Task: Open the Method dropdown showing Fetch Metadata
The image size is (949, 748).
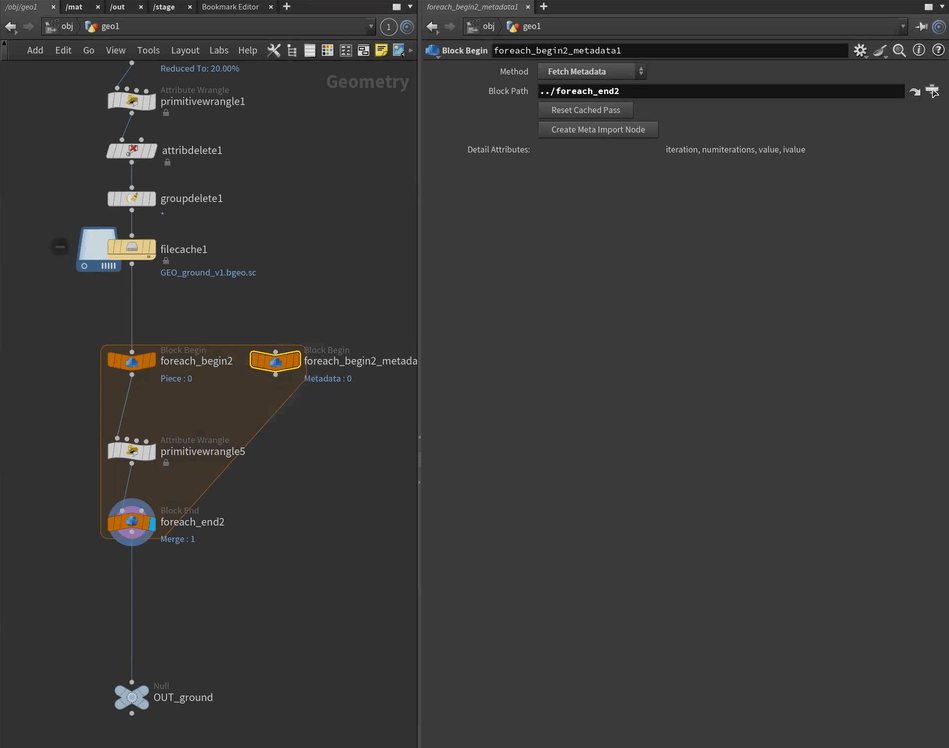Action: [592, 71]
